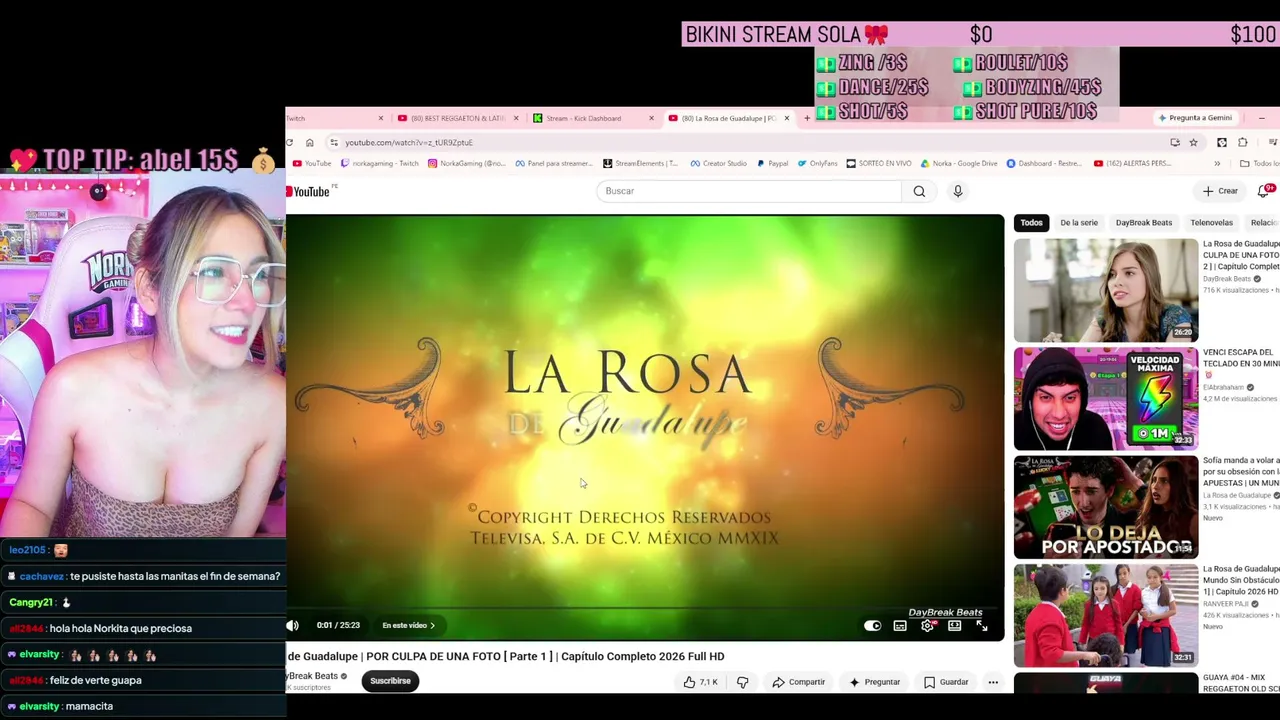Open the more actions ellipsis under the video
This screenshot has height=720, width=1280.
pyautogui.click(x=993, y=682)
